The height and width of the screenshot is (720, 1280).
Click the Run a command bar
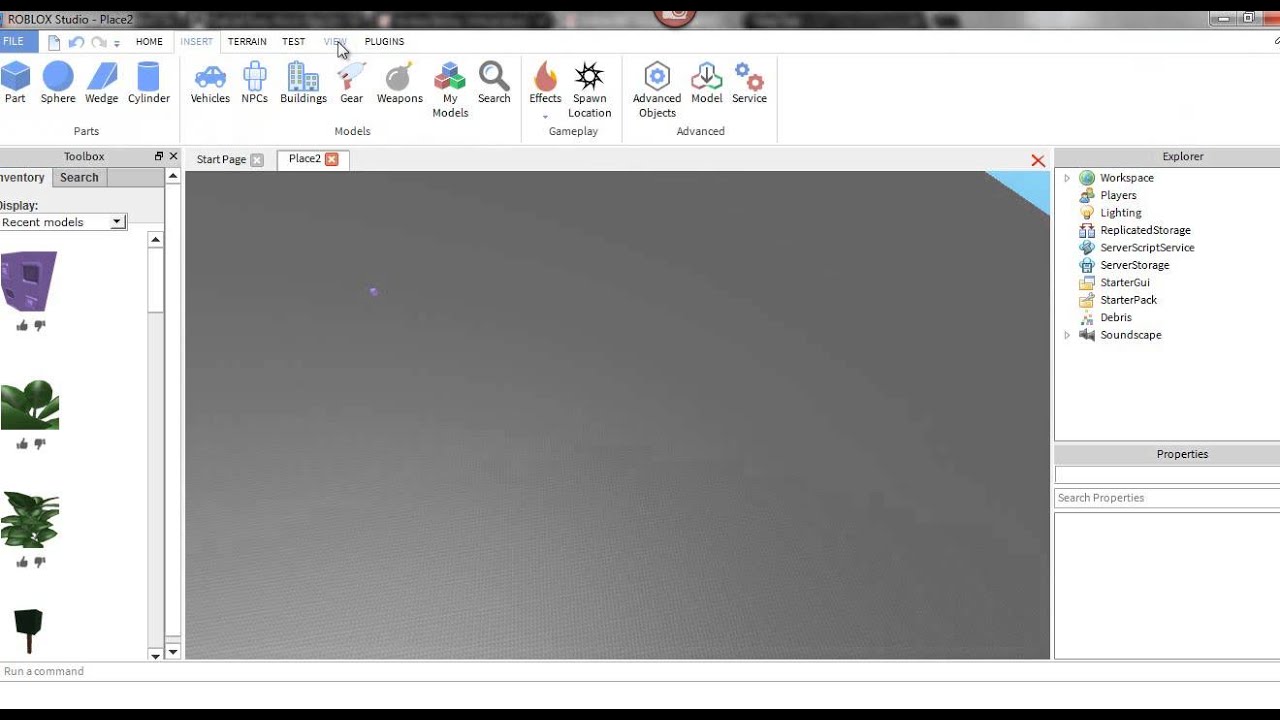pyautogui.click(x=640, y=671)
